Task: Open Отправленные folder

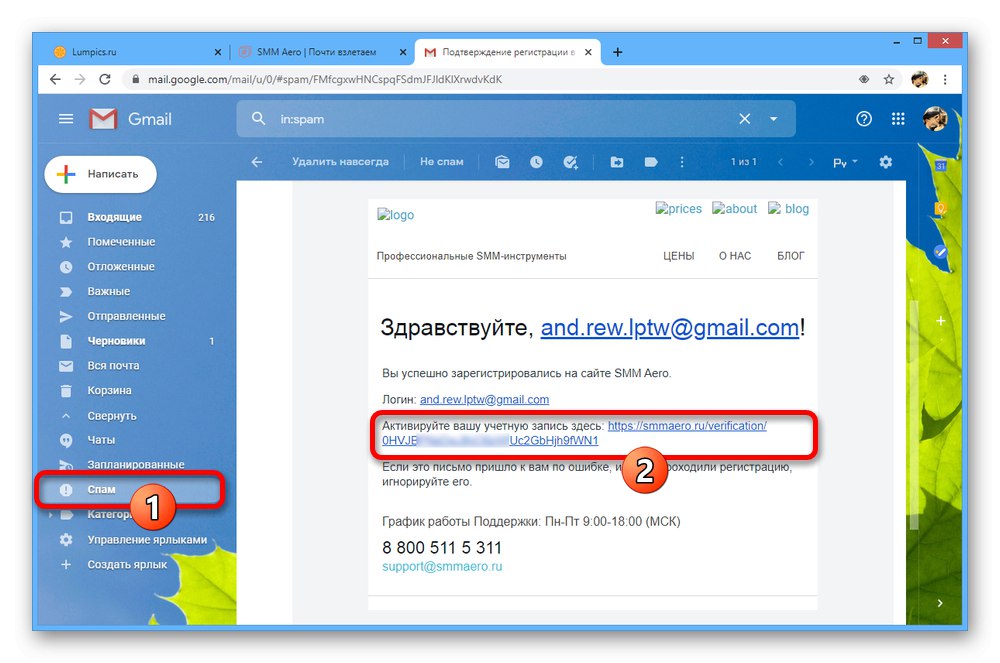Action: 128,316
